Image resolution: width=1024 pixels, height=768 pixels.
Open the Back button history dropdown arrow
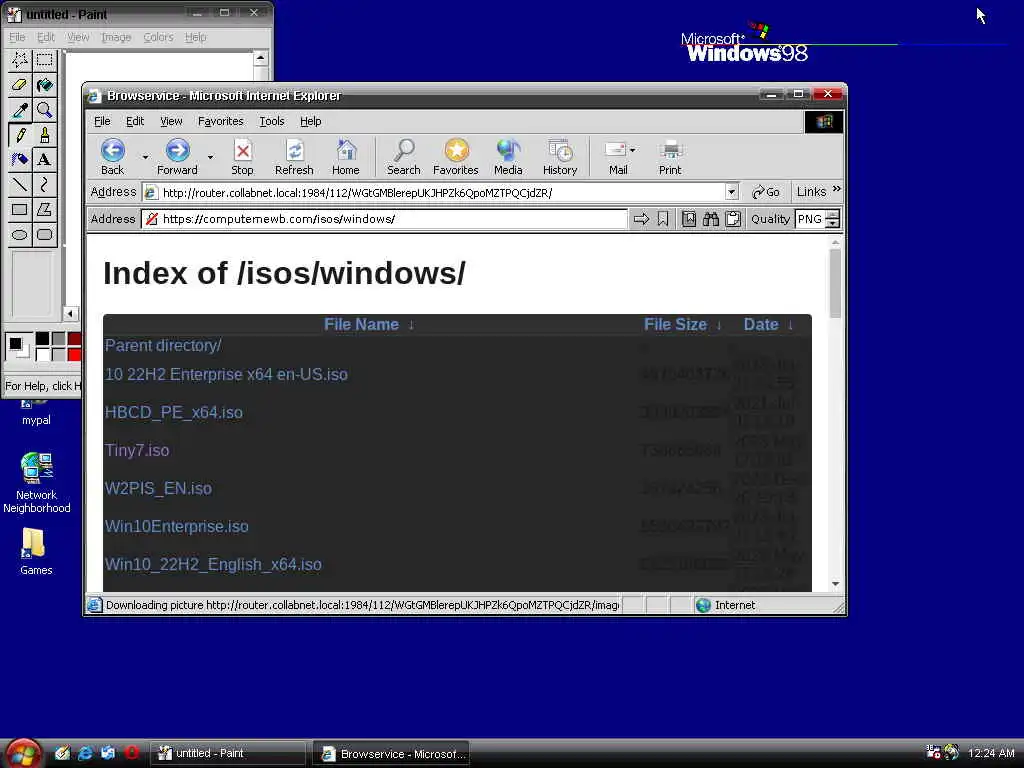145,157
